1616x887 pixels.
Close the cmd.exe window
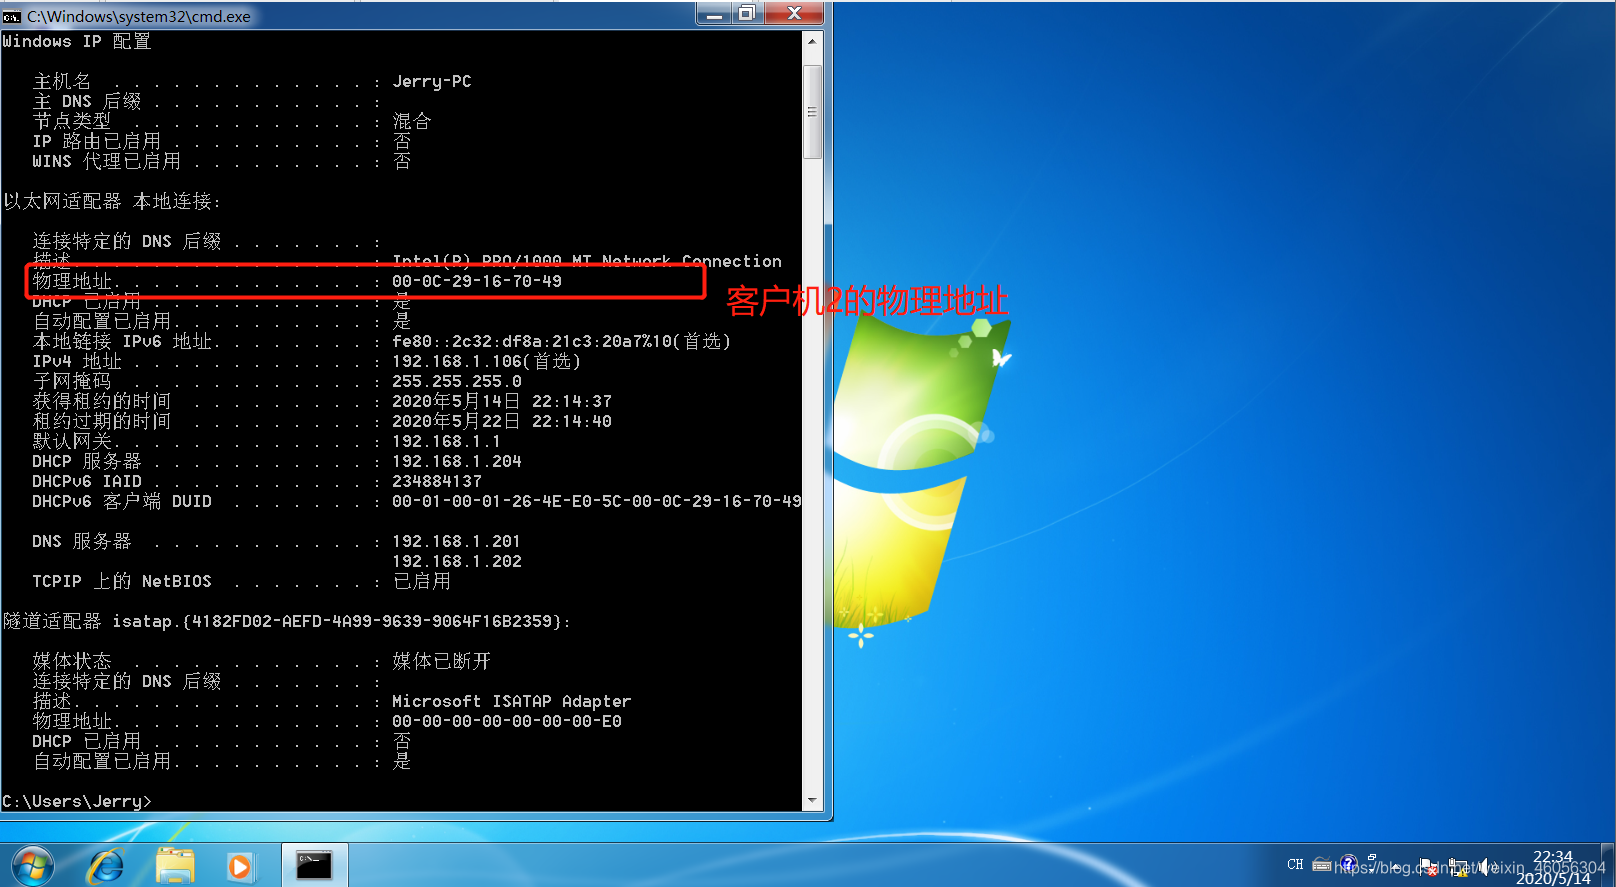(x=794, y=13)
